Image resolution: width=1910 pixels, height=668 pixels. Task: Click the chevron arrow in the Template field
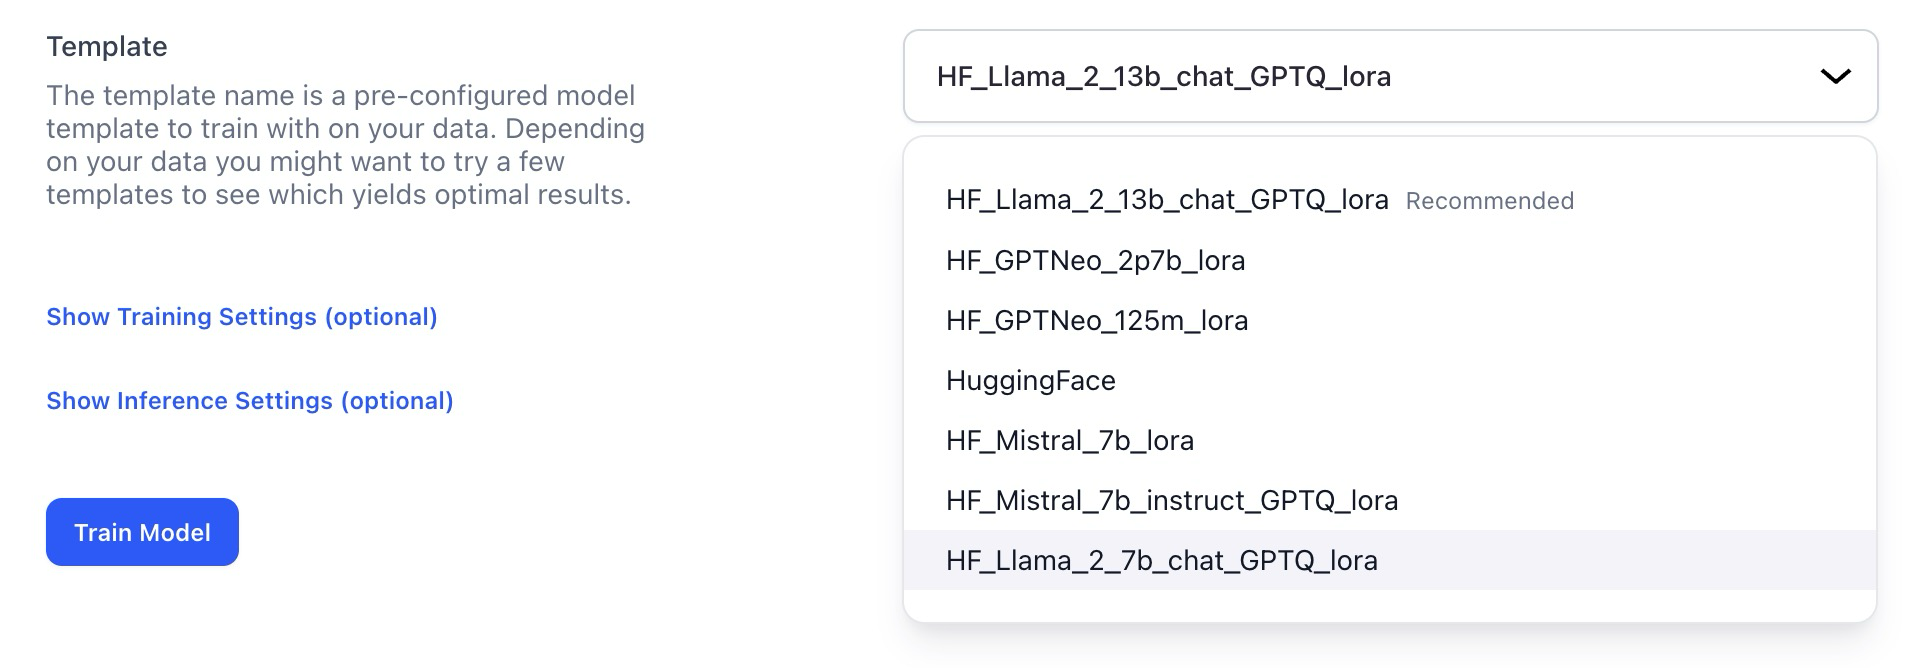[1835, 77]
